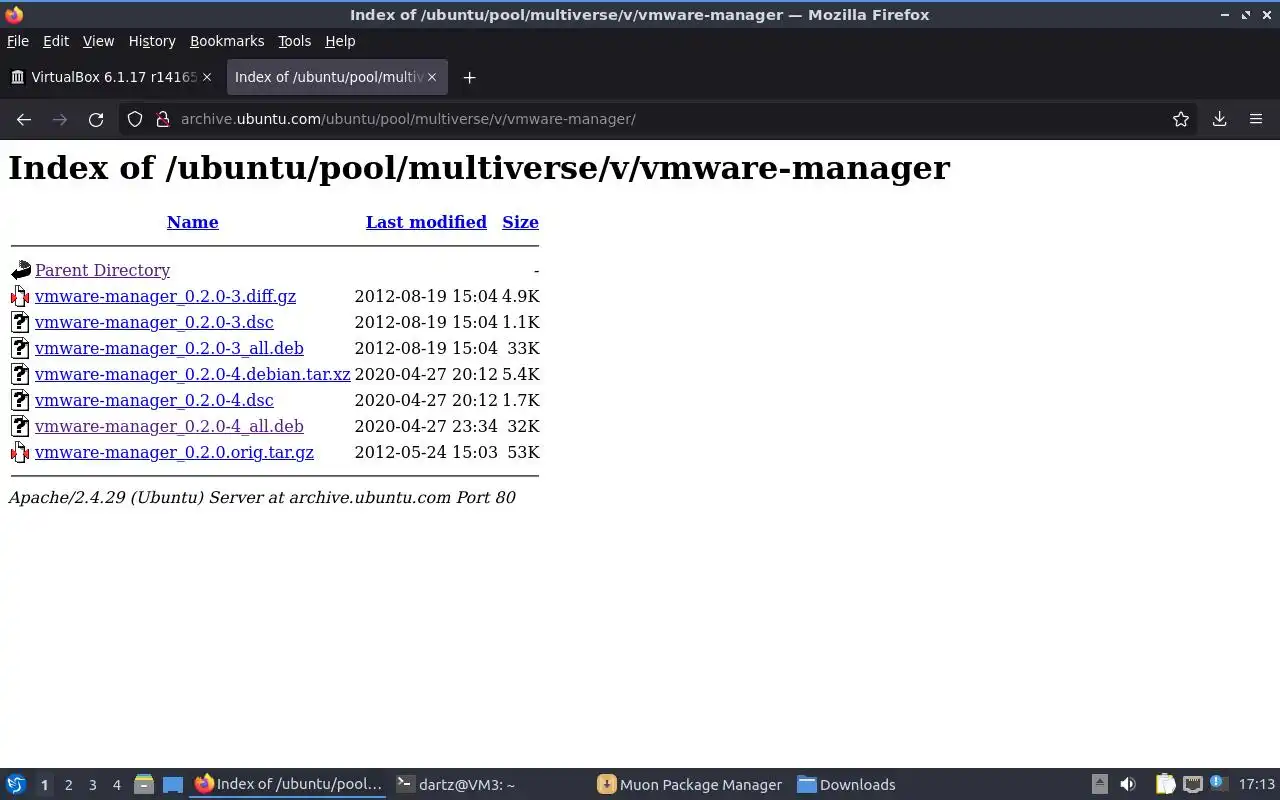
Task: Follow the Parent Directory link
Action: tap(102, 270)
